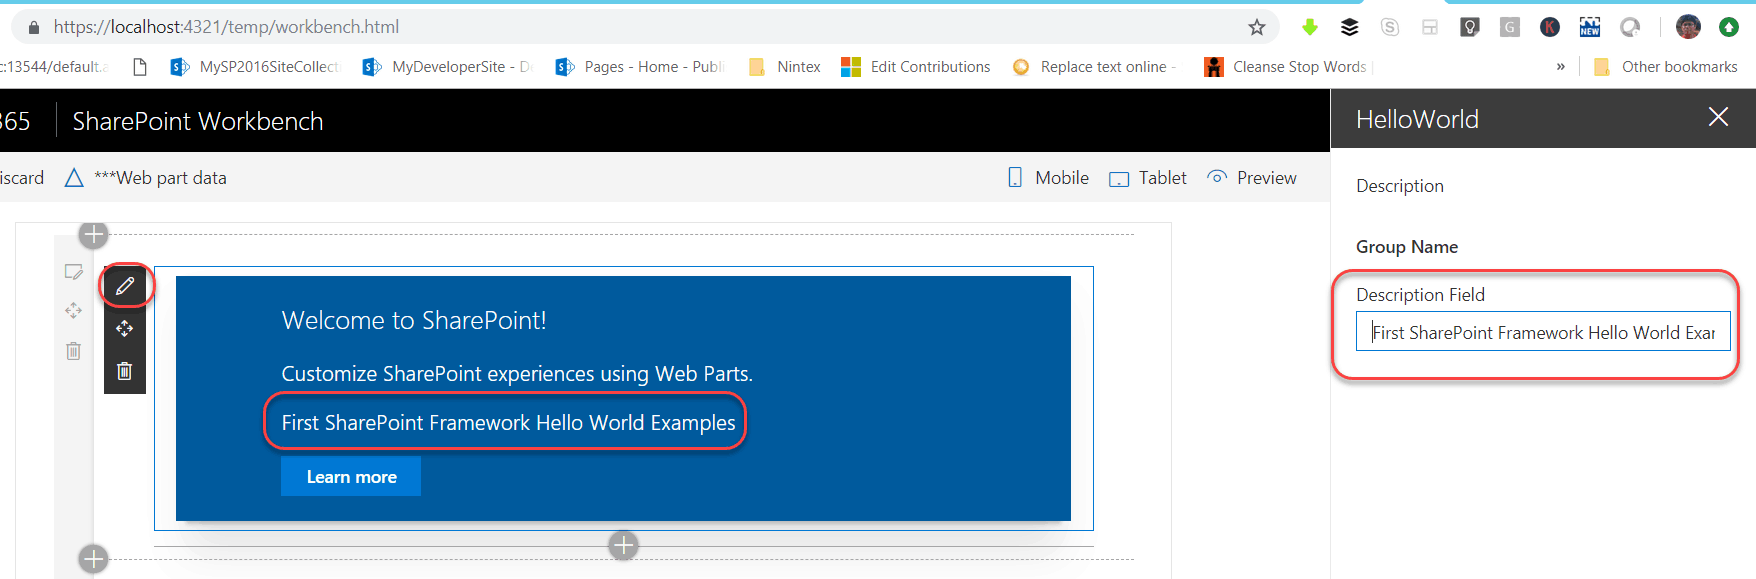1756x579 pixels.
Task: Click First SharePoint Framework Hello World Examples text
Action: click(508, 423)
